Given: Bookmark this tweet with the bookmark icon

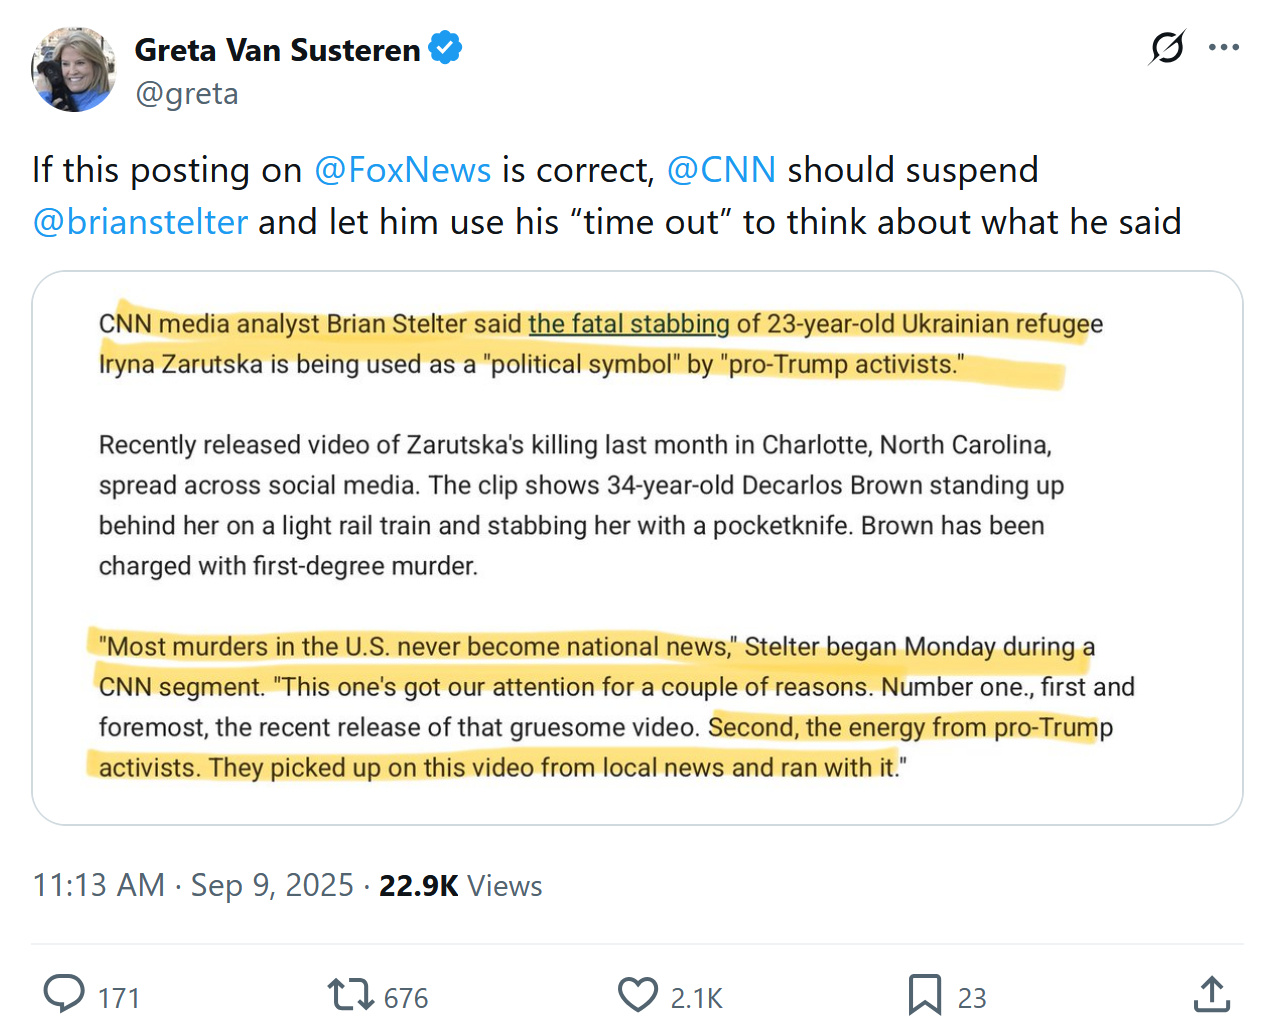Looking at the screenshot, I should pyautogui.click(x=924, y=995).
